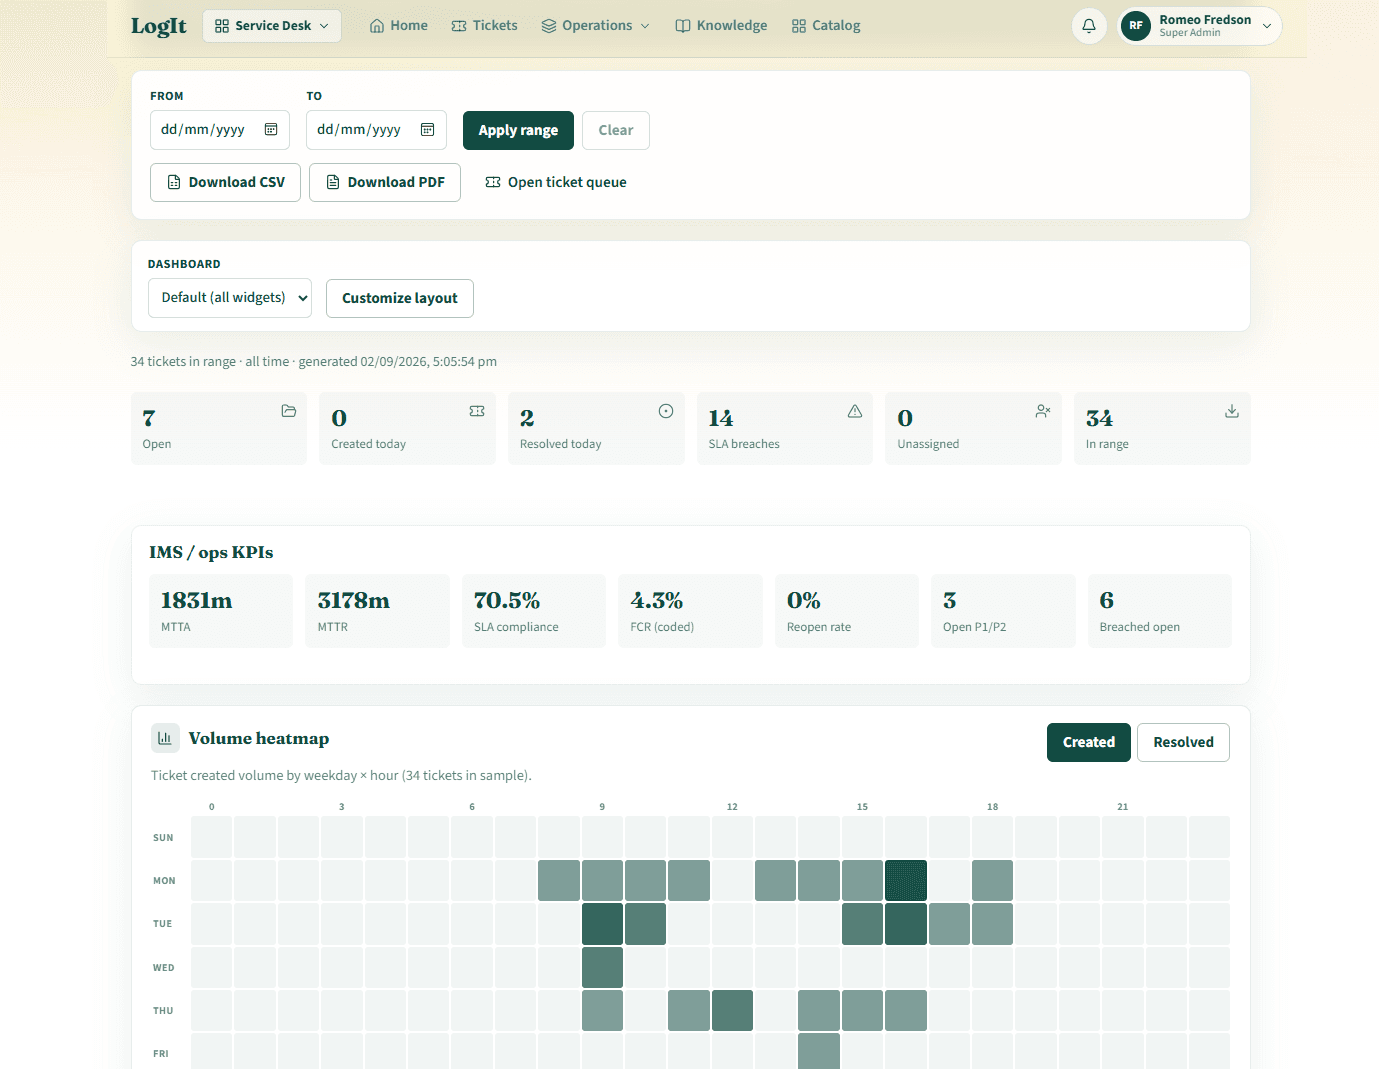The width and height of the screenshot is (1379, 1069).
Task: Open the notifications bell
Action: point(1089,26)
